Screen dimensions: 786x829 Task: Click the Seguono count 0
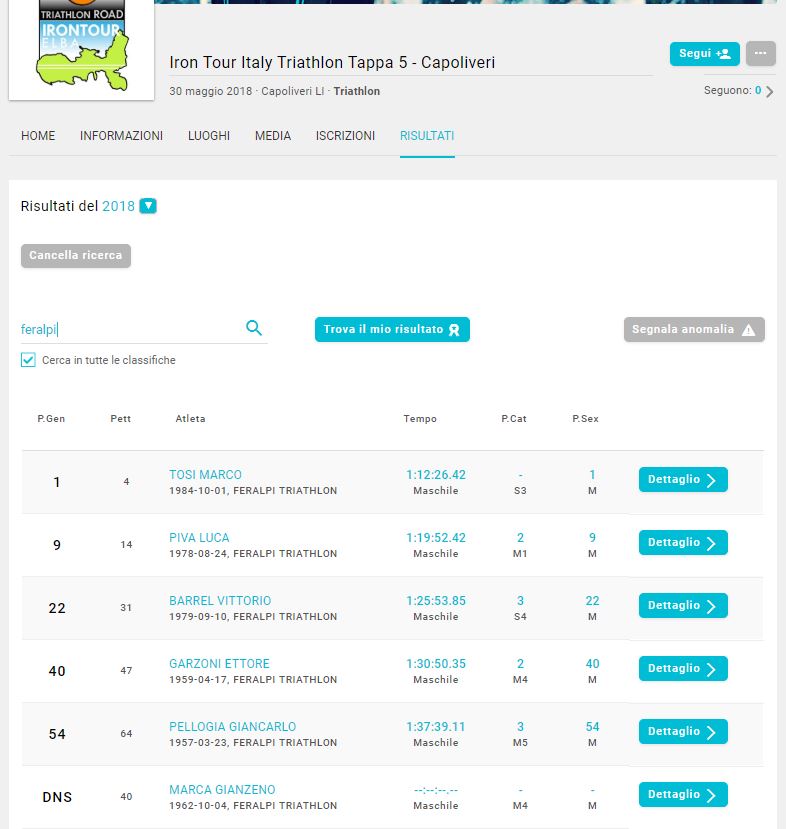pos(758,90)
